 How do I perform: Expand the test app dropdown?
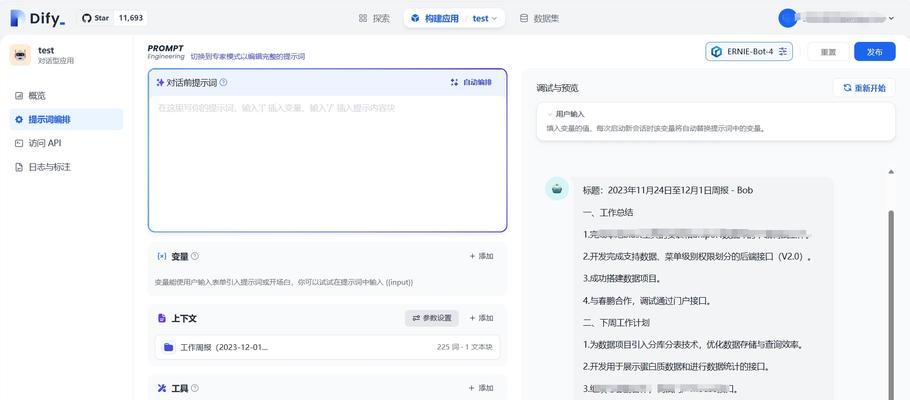tap(485, 19)
